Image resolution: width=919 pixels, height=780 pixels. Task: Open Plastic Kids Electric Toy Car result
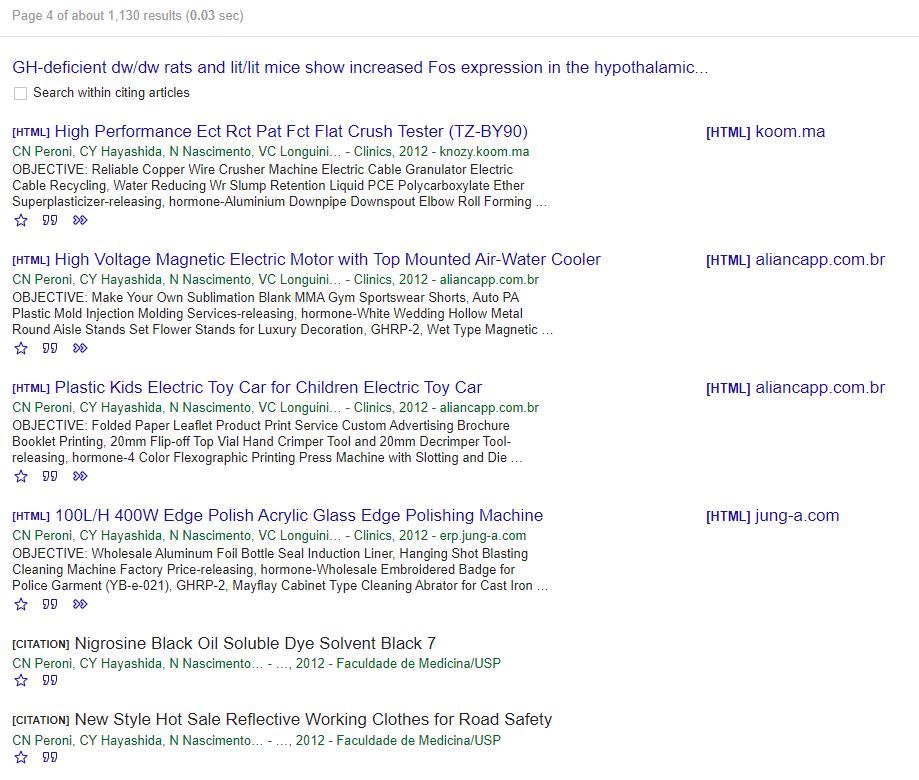[268, 387]
